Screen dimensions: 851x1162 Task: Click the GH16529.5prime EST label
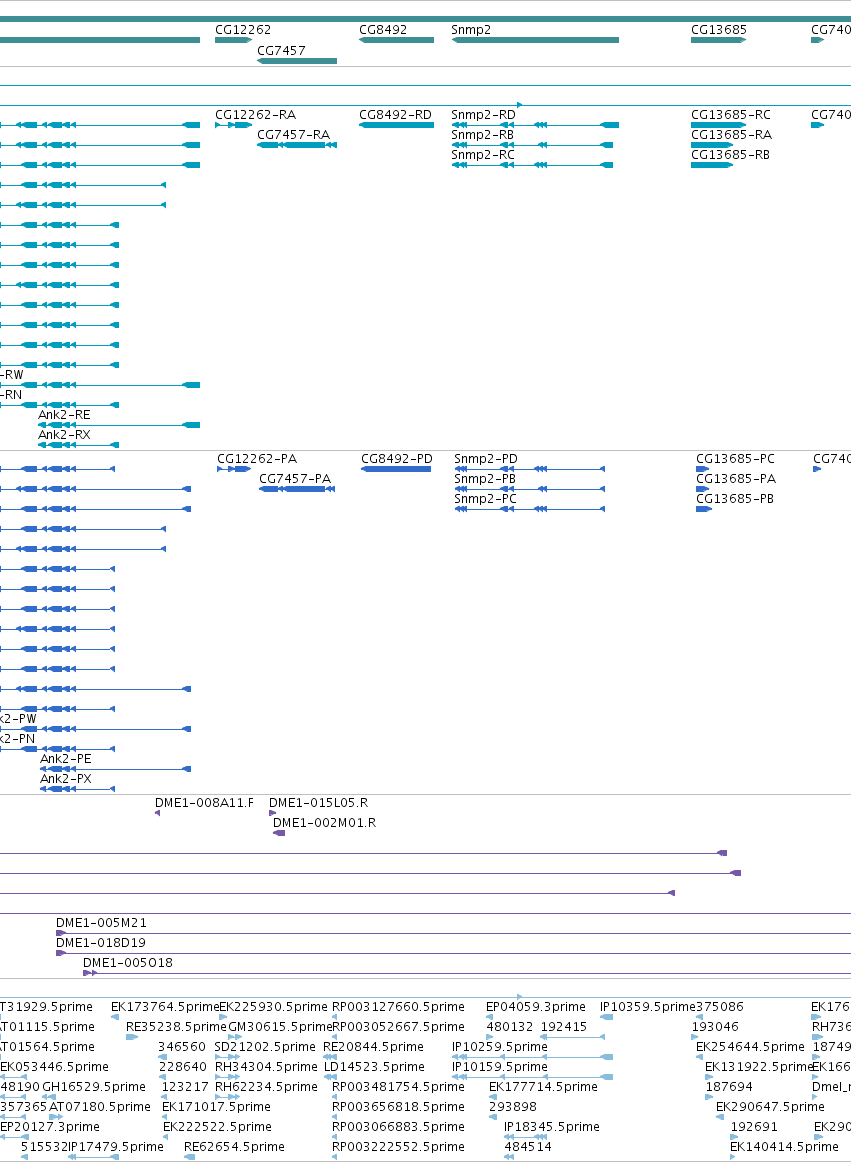[x=93, y=1087]
